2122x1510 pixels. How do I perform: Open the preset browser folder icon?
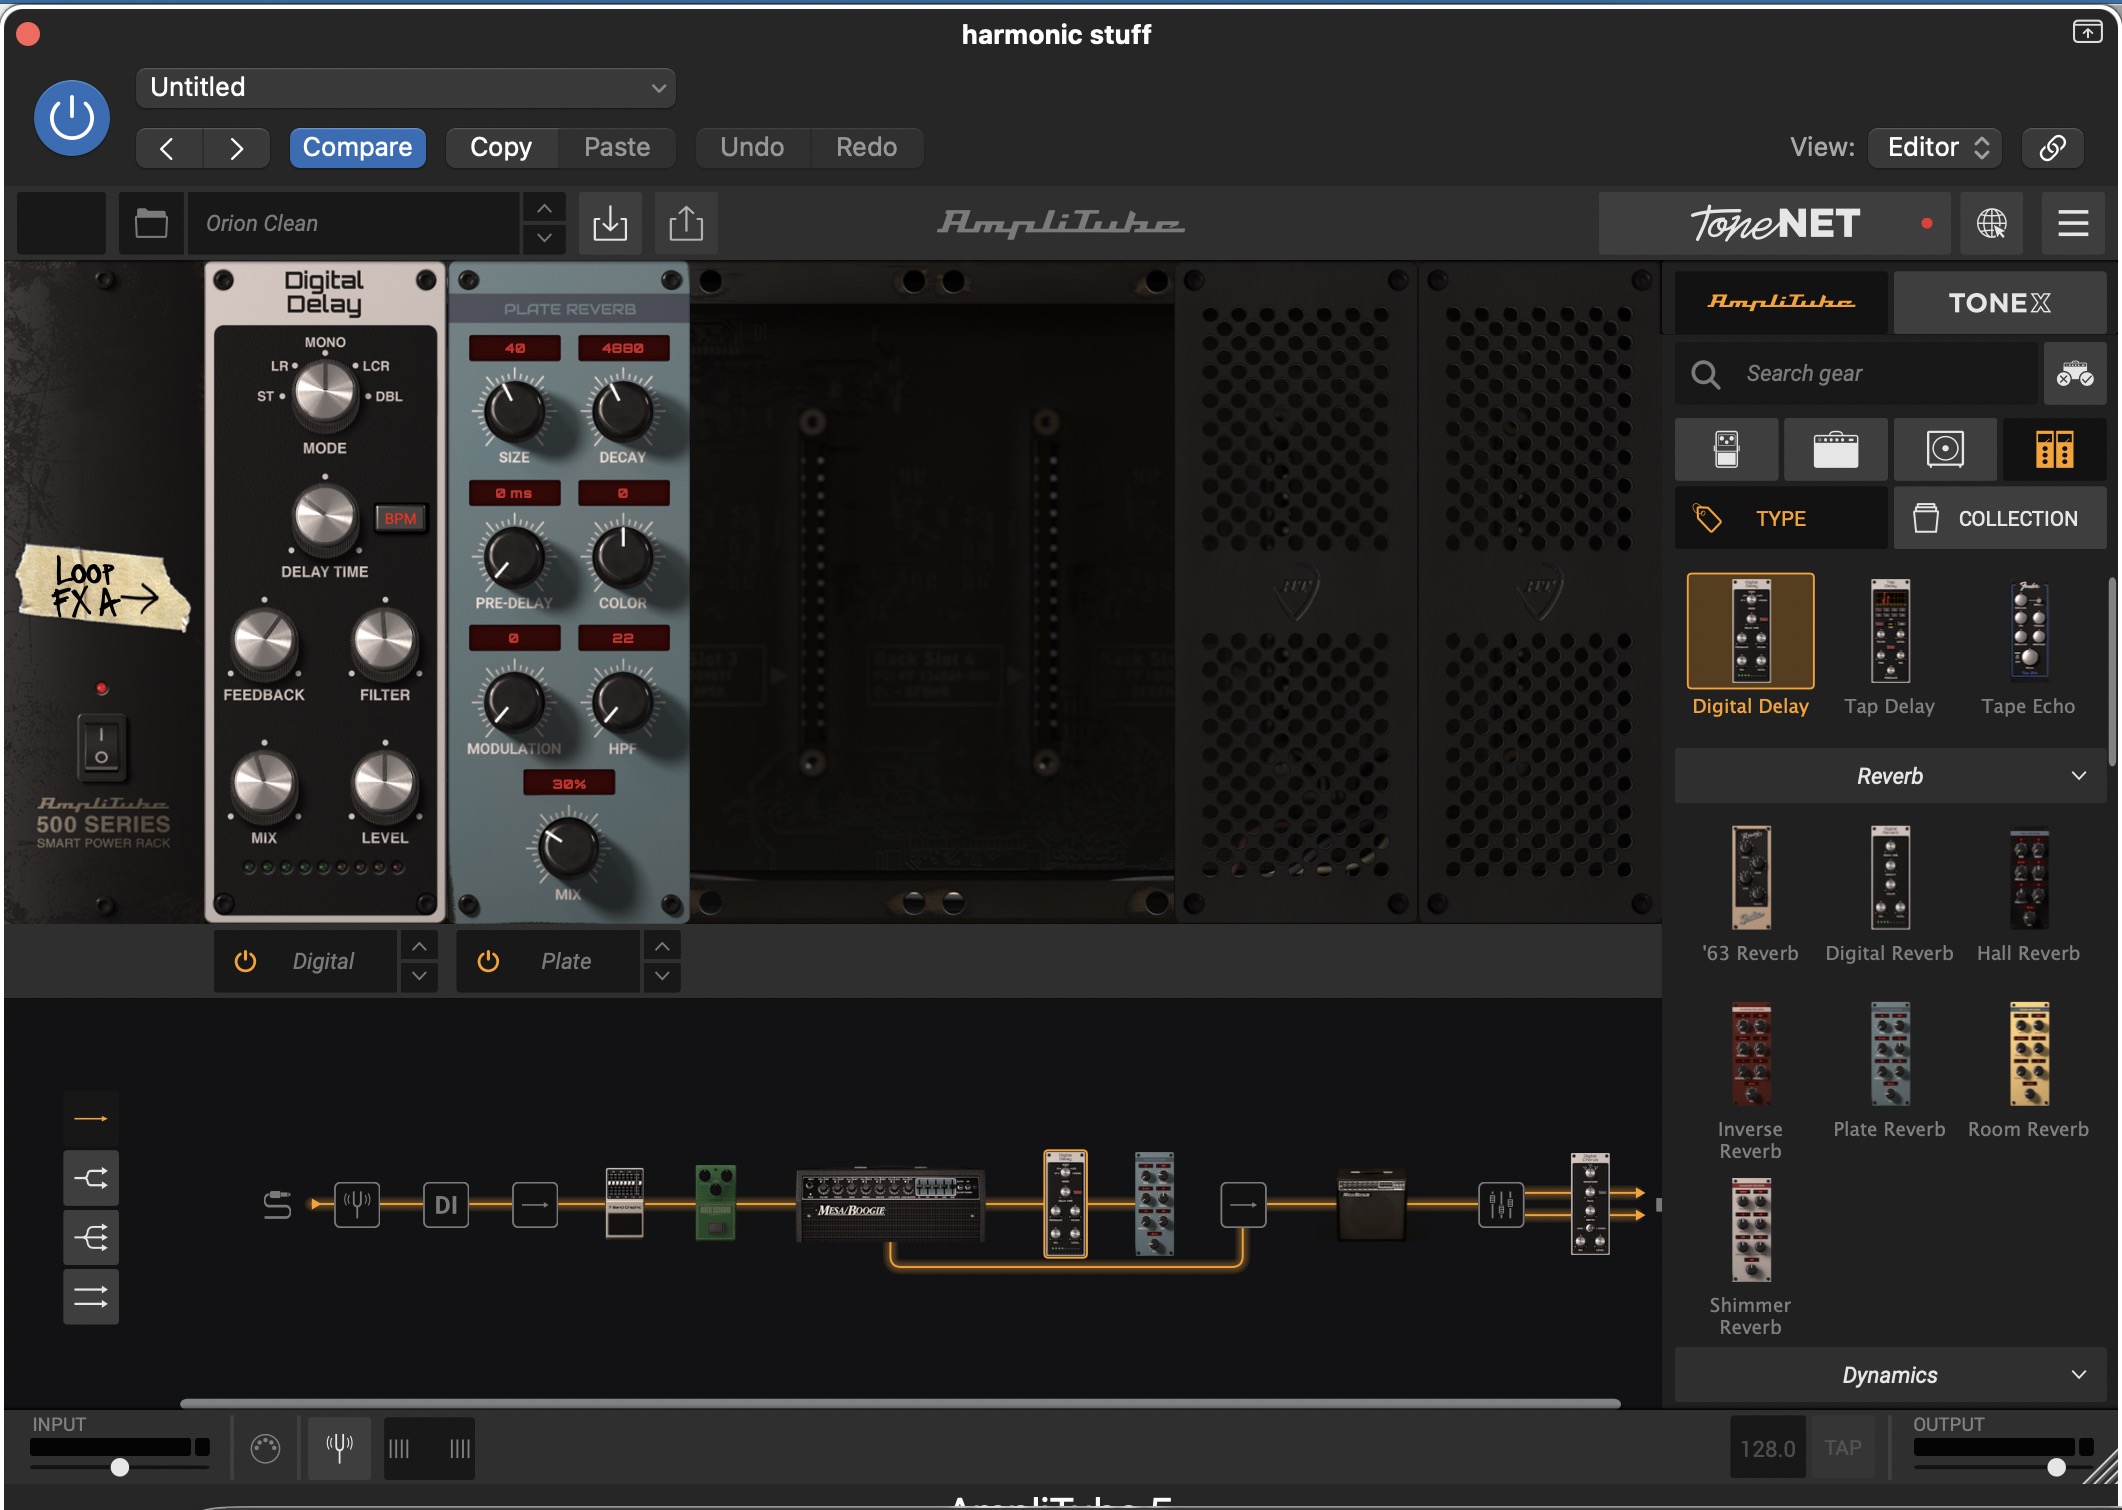point(151,223)
